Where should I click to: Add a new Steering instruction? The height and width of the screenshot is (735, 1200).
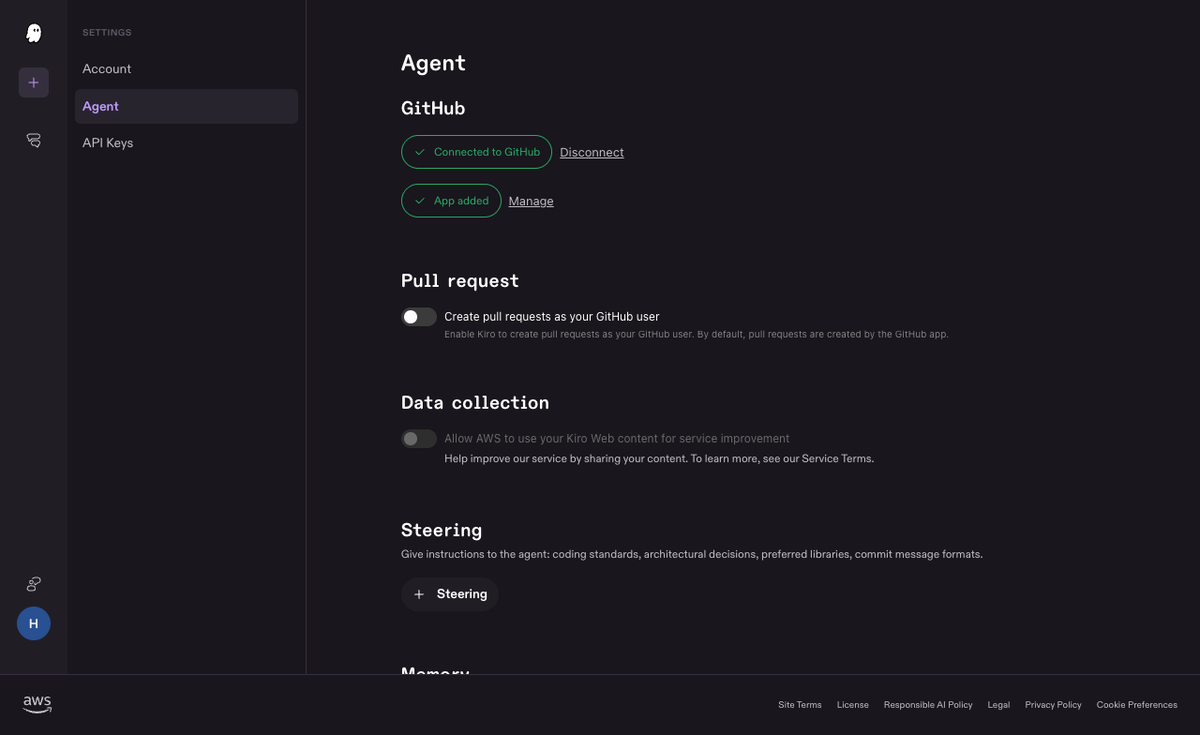(x=450, y=594)
